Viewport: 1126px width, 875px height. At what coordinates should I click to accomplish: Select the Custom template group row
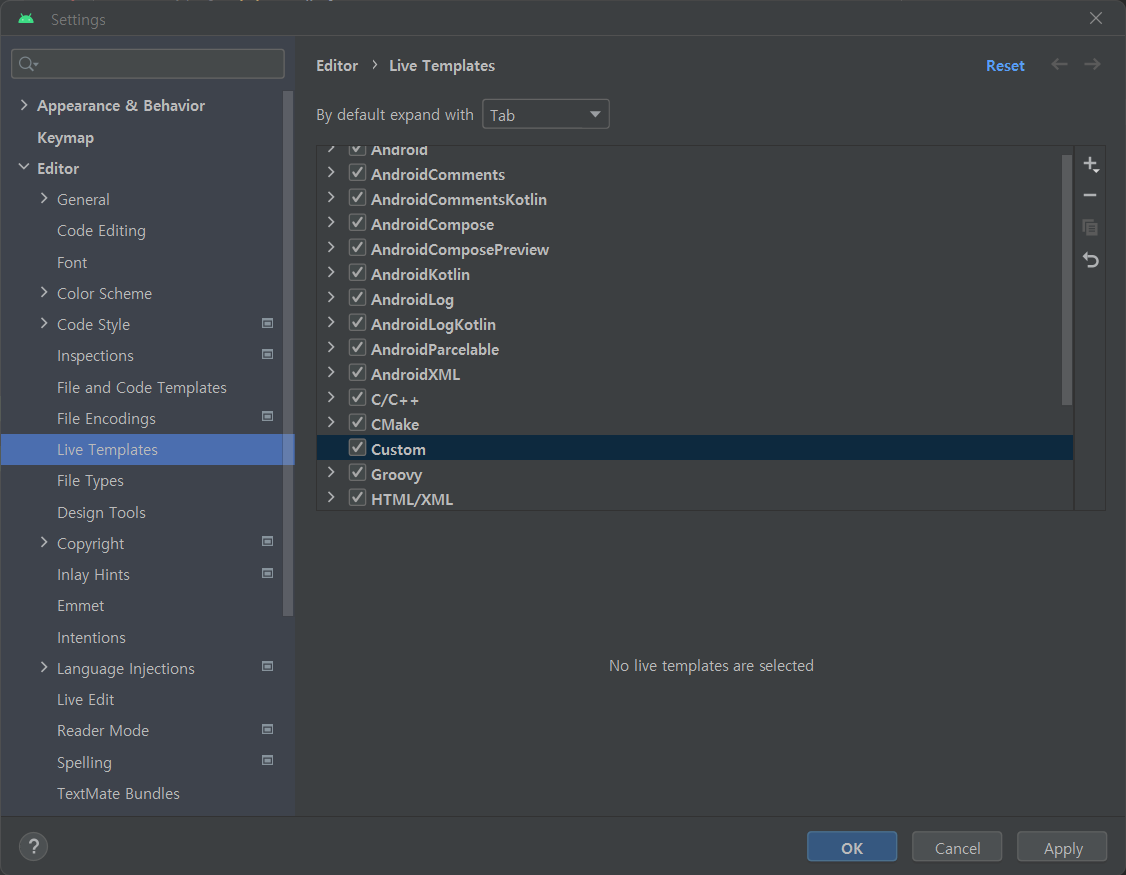pyautogui.click(x=694, y=448)
